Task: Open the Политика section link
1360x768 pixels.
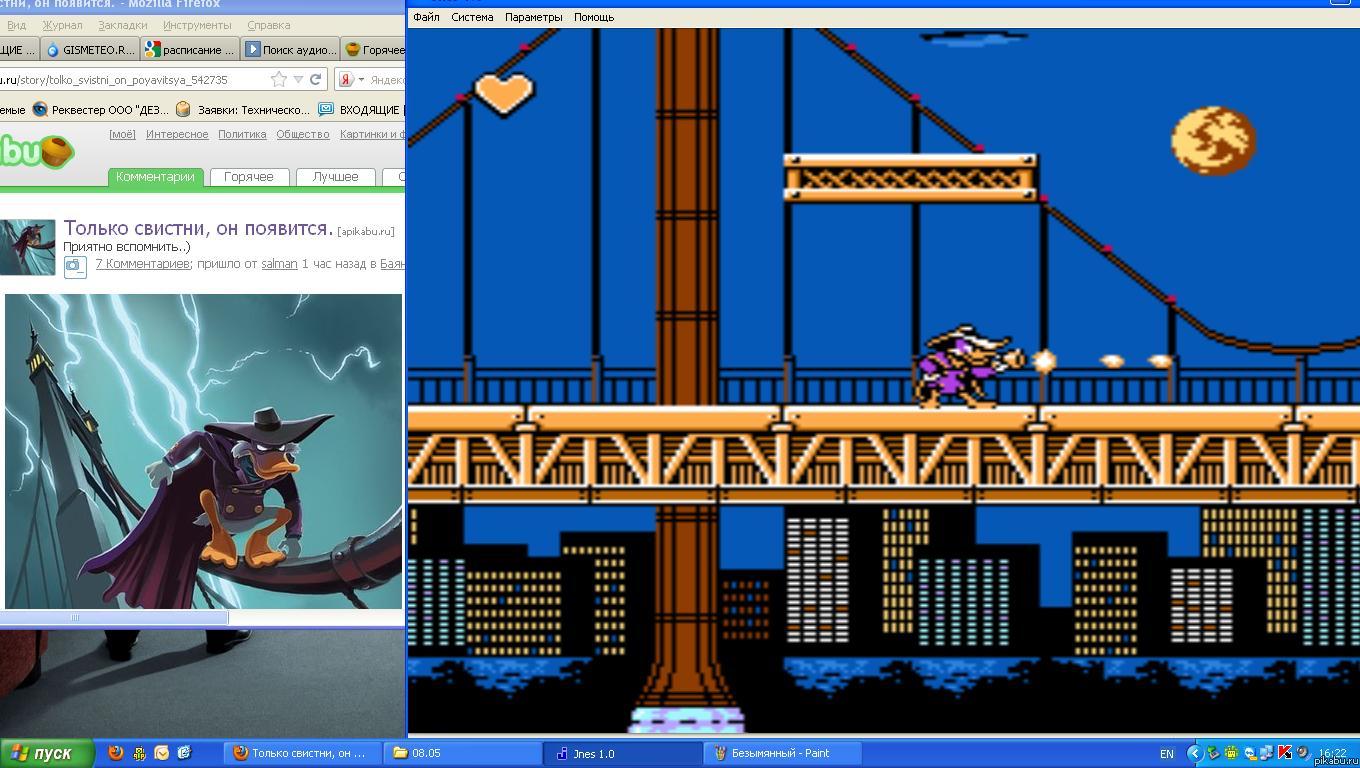Action: pyautogui.click(x=242, y=134)
